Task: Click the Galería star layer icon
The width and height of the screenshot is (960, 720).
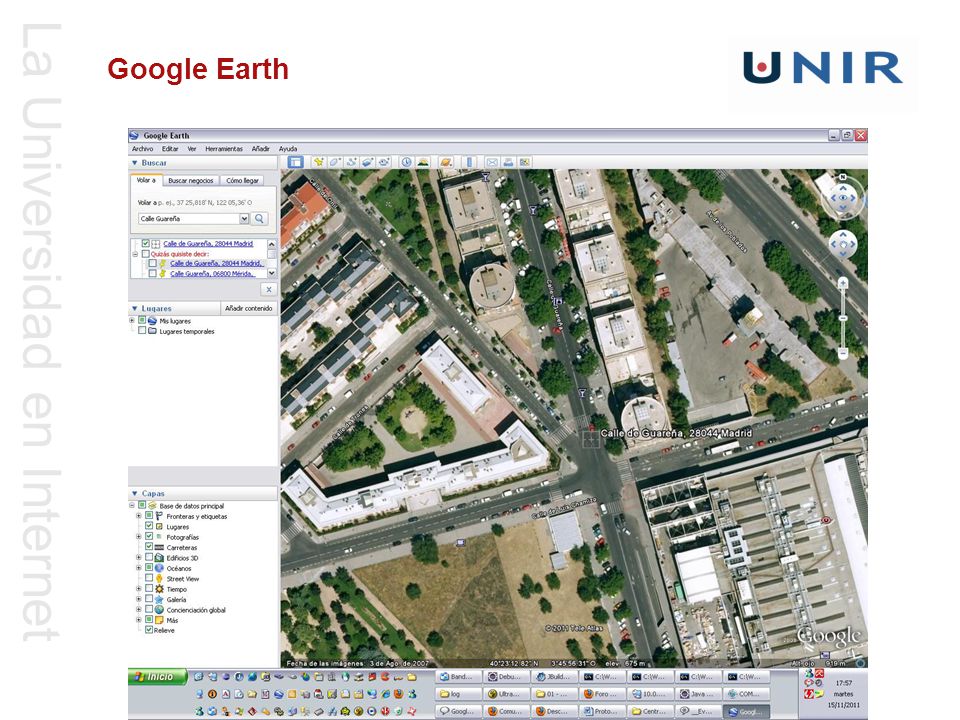Action: 159,599
